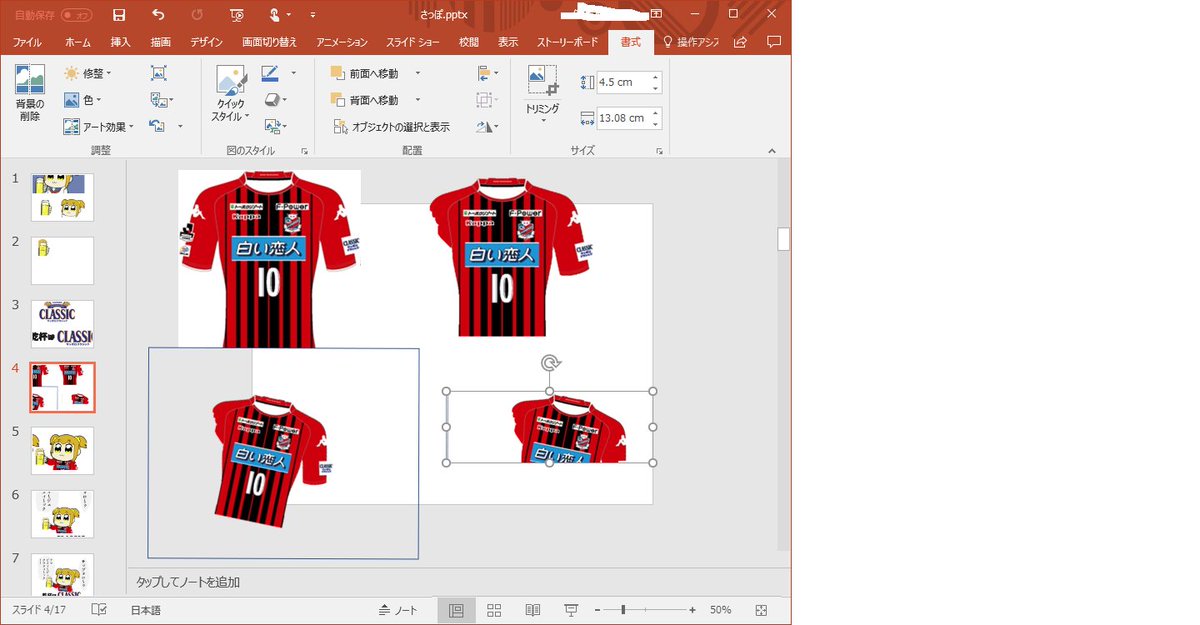Open 背面へ移動 dropdown arrow
This screenshot has height=625, width=1200.
pos(417,100)
